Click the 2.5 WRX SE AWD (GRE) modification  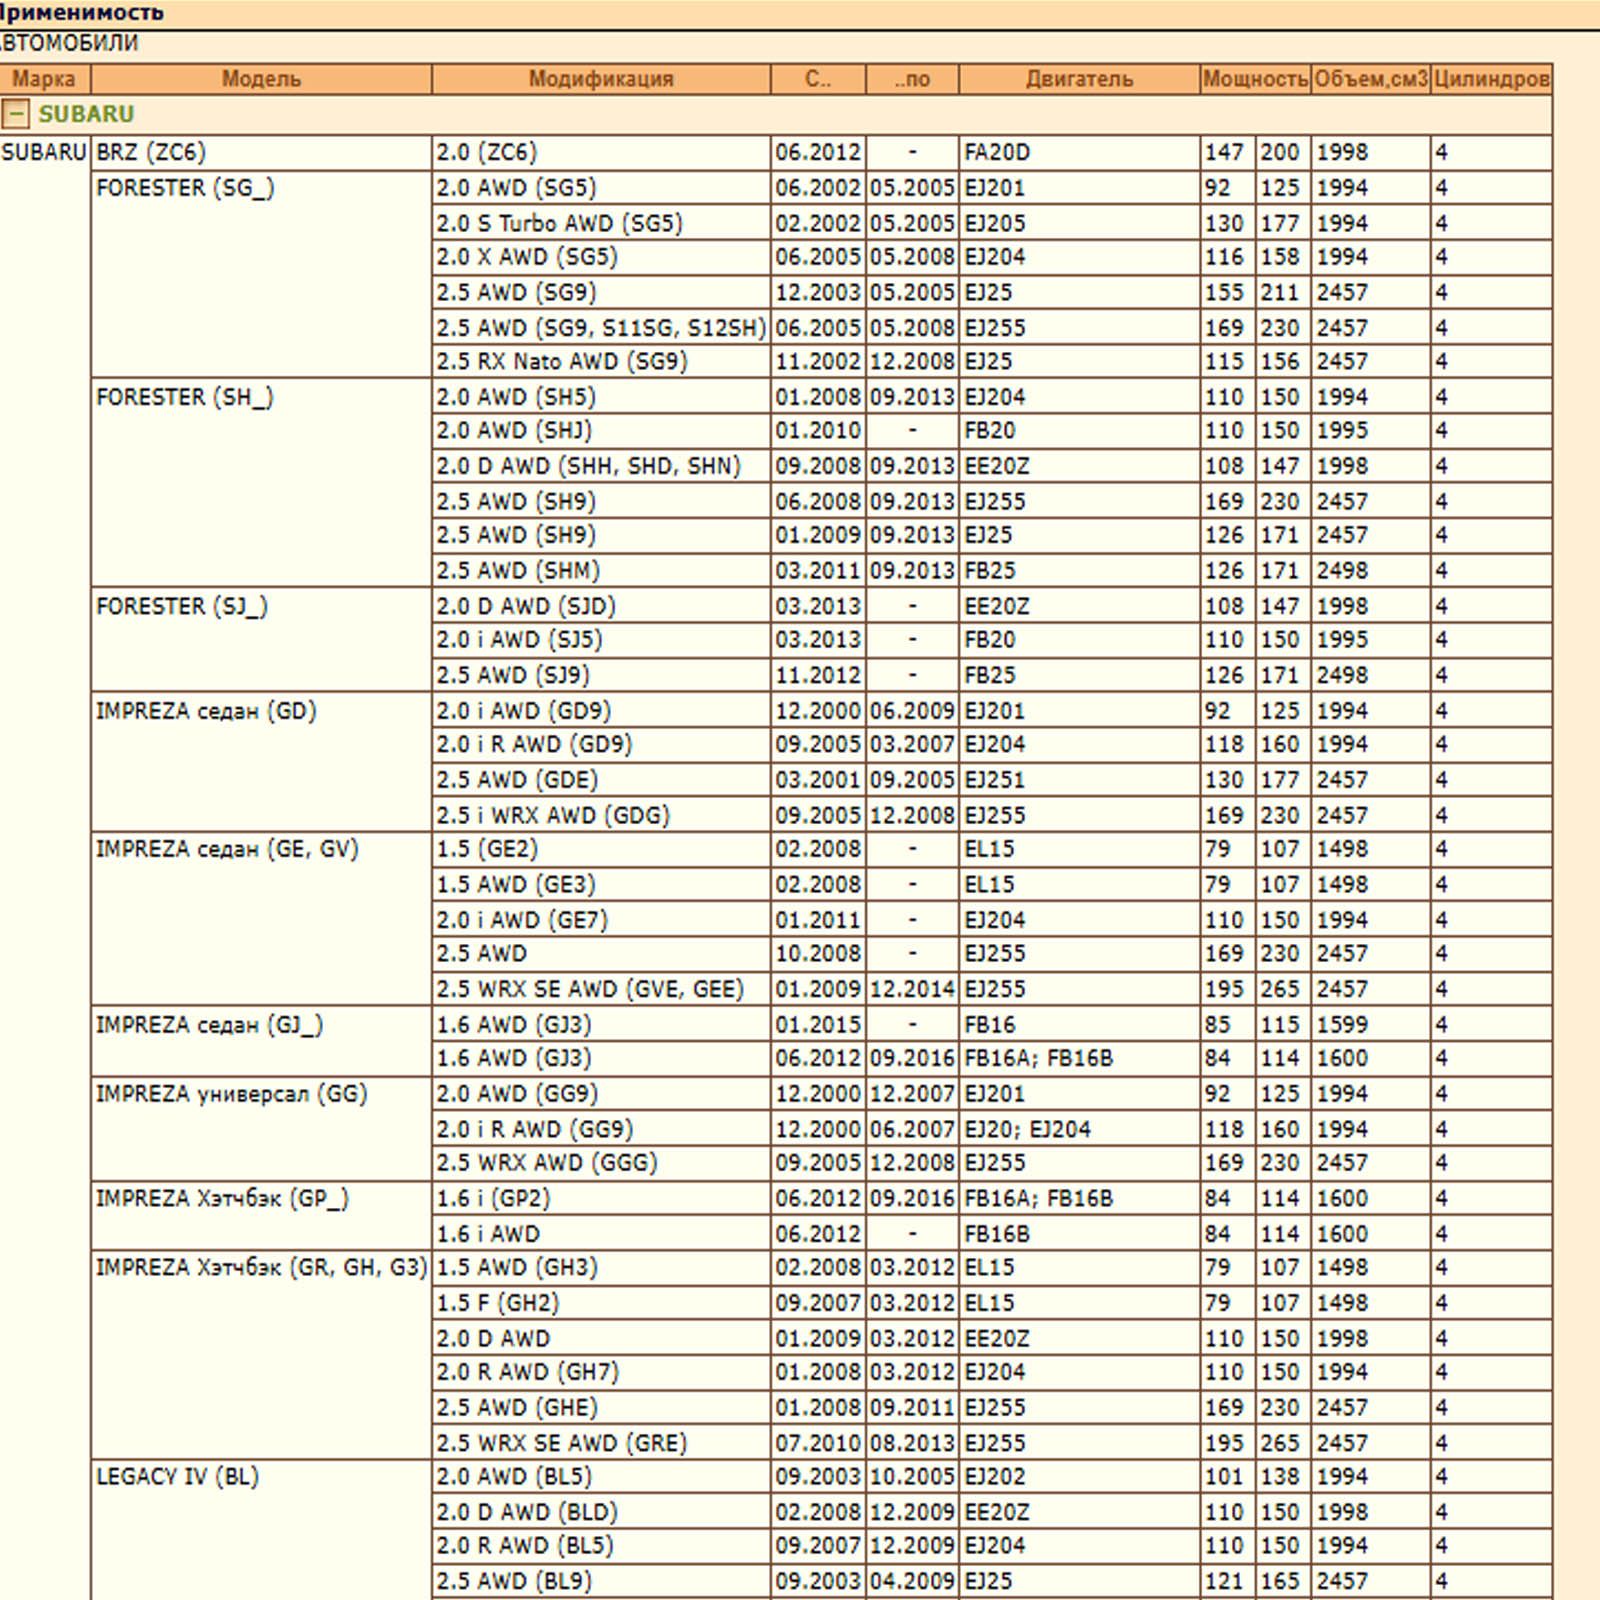point(562,1443)
